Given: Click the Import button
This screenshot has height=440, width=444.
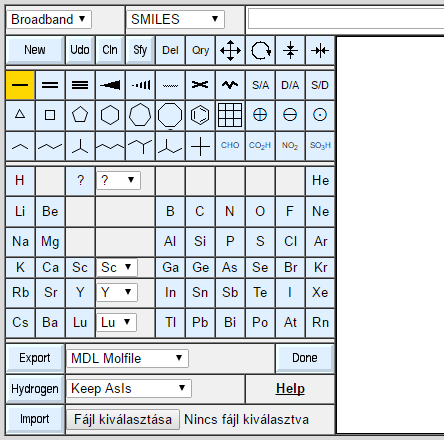Looking at the screenshot, I should (x=35, y=419).
